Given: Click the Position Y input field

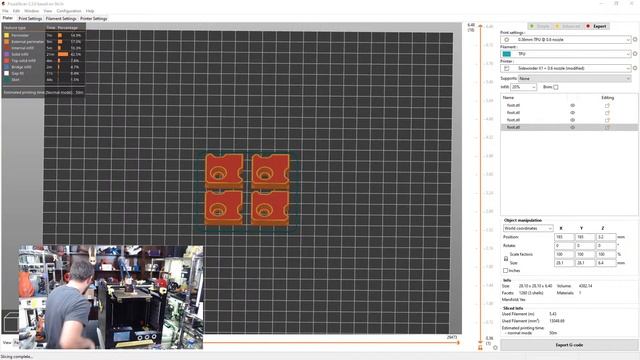Looking at the screenshot, I should pyautogui.click(x=585, y=237).
